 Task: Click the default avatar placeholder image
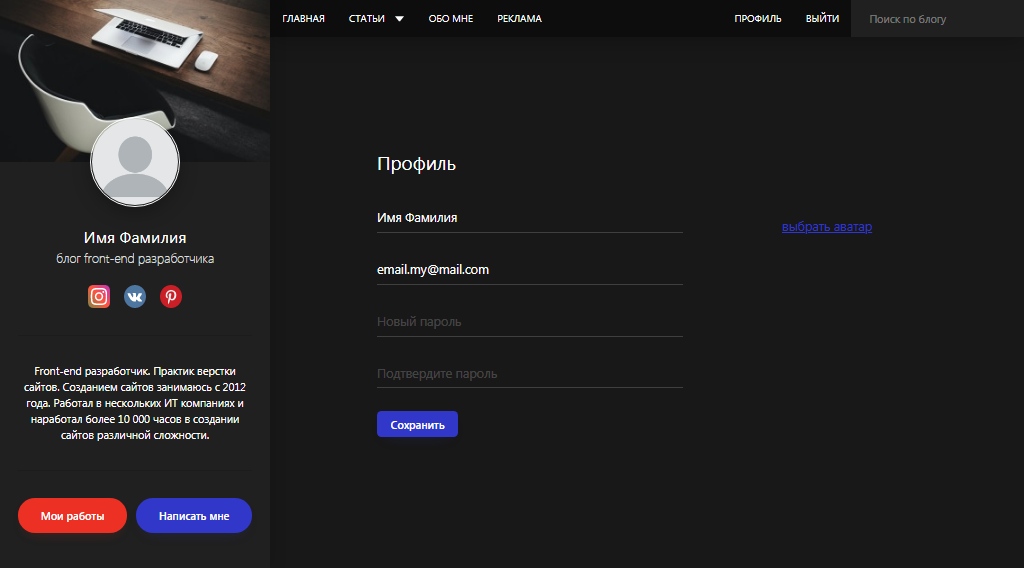pyautogui.click(x=135, y=162)
